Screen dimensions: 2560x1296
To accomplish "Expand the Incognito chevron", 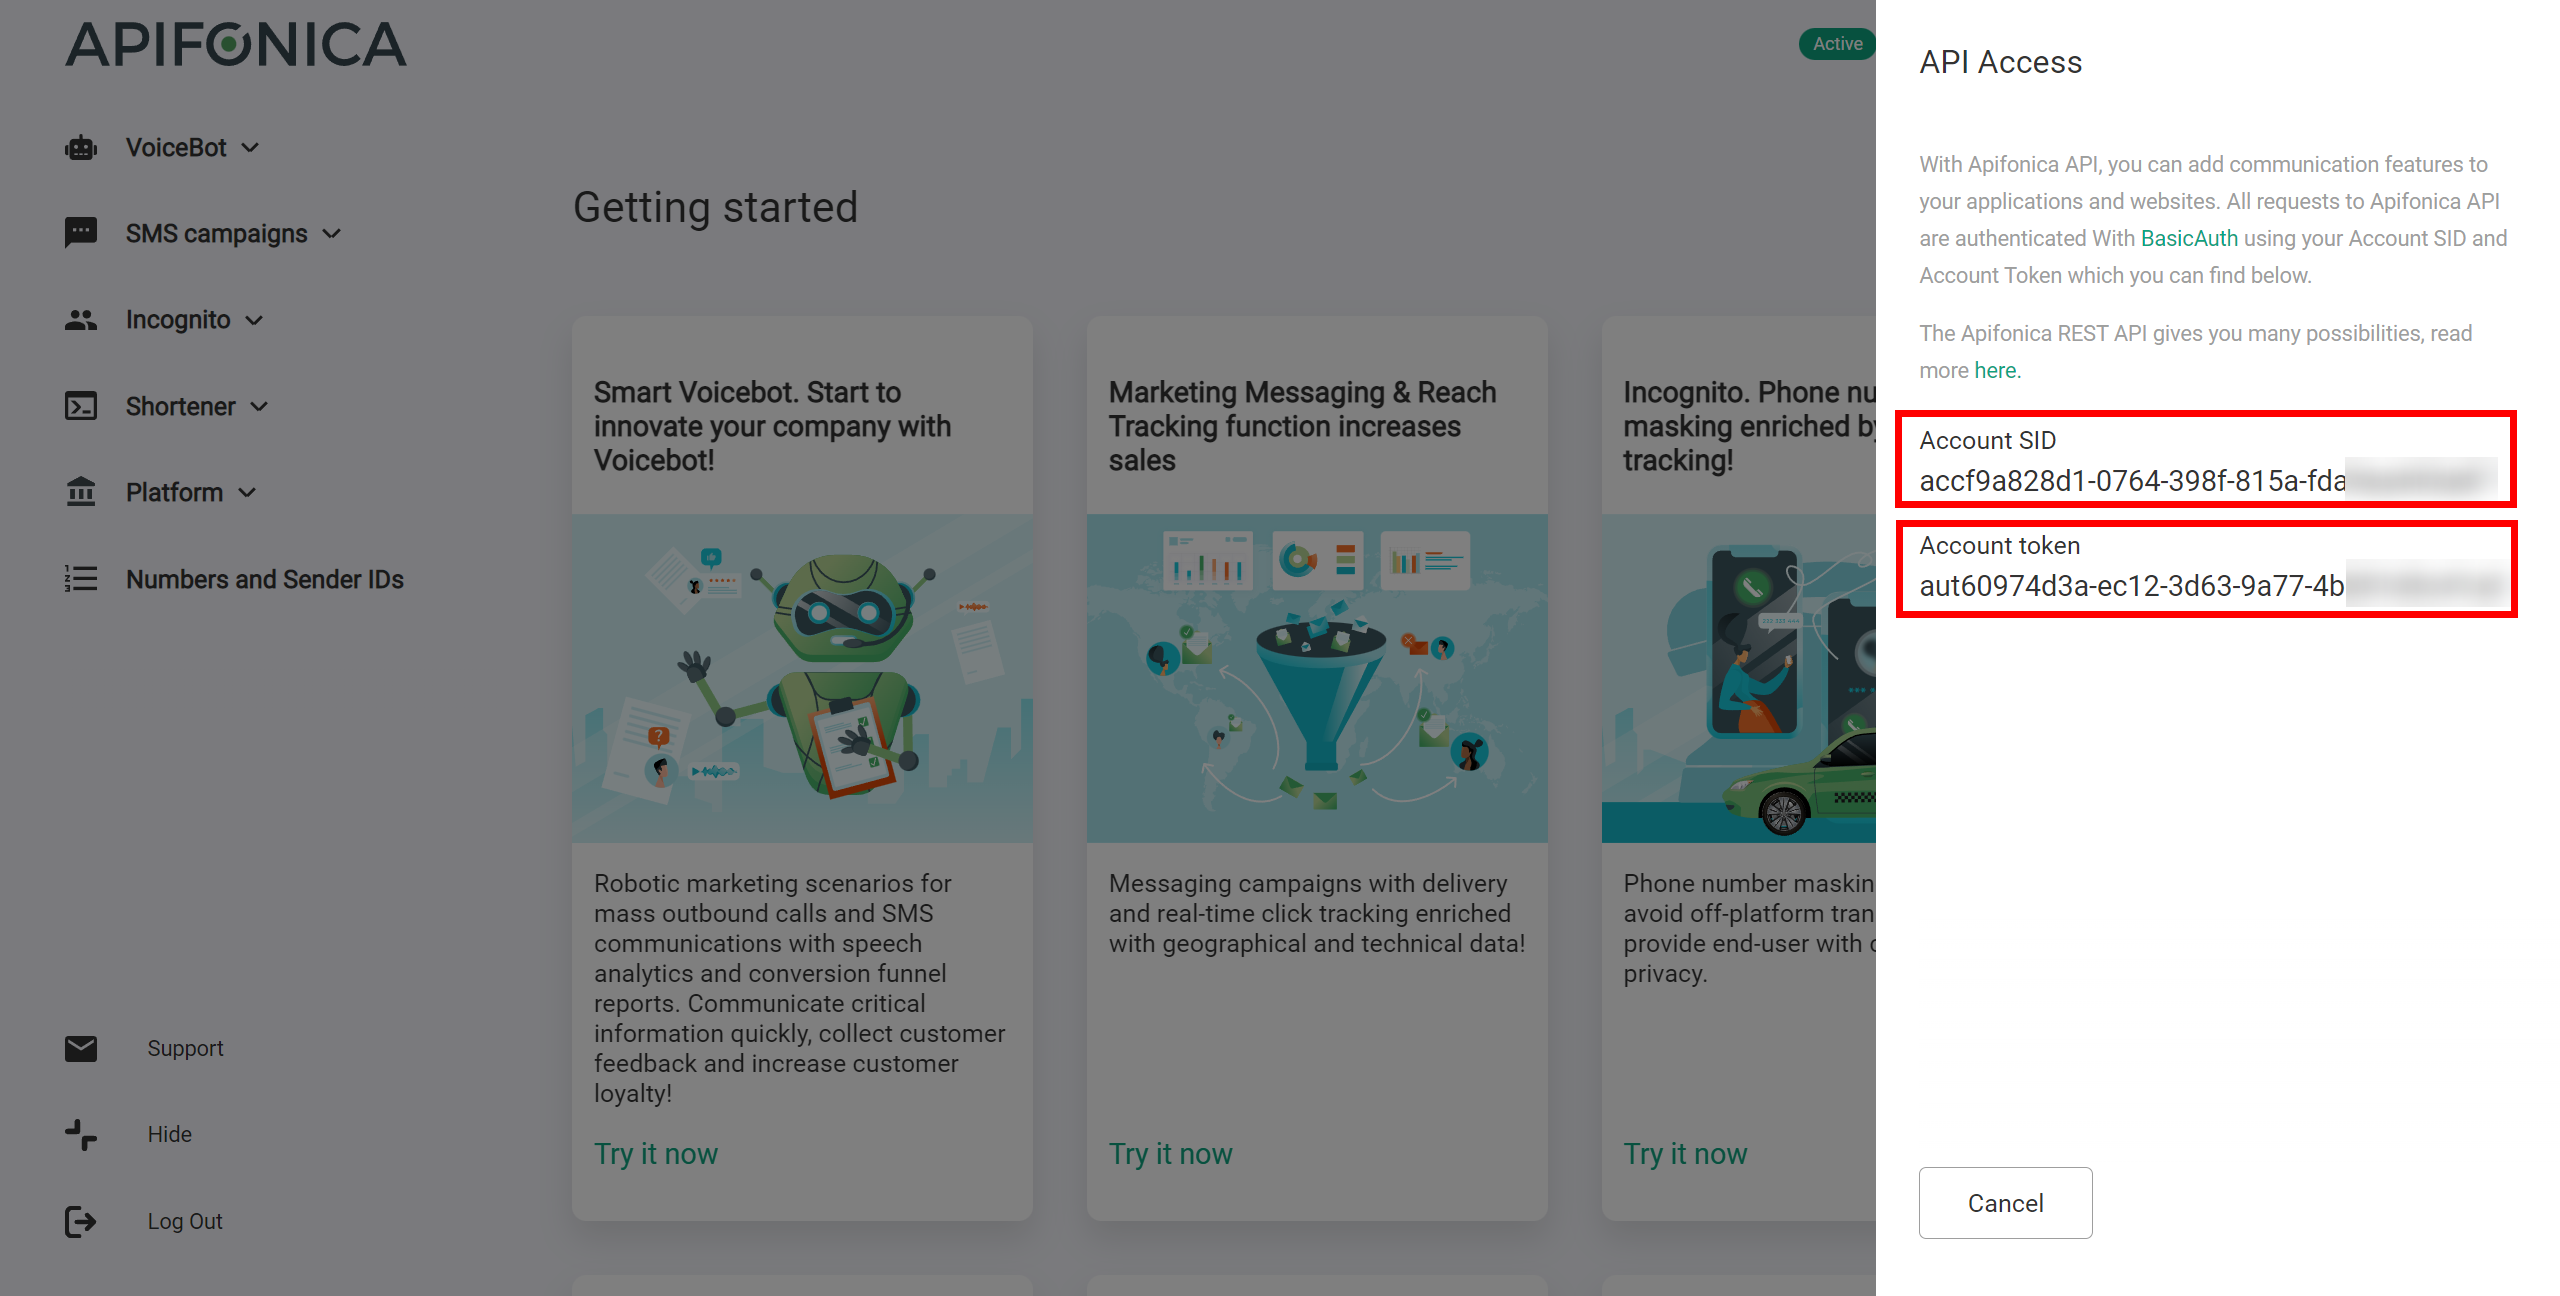I will pos(254,320).
